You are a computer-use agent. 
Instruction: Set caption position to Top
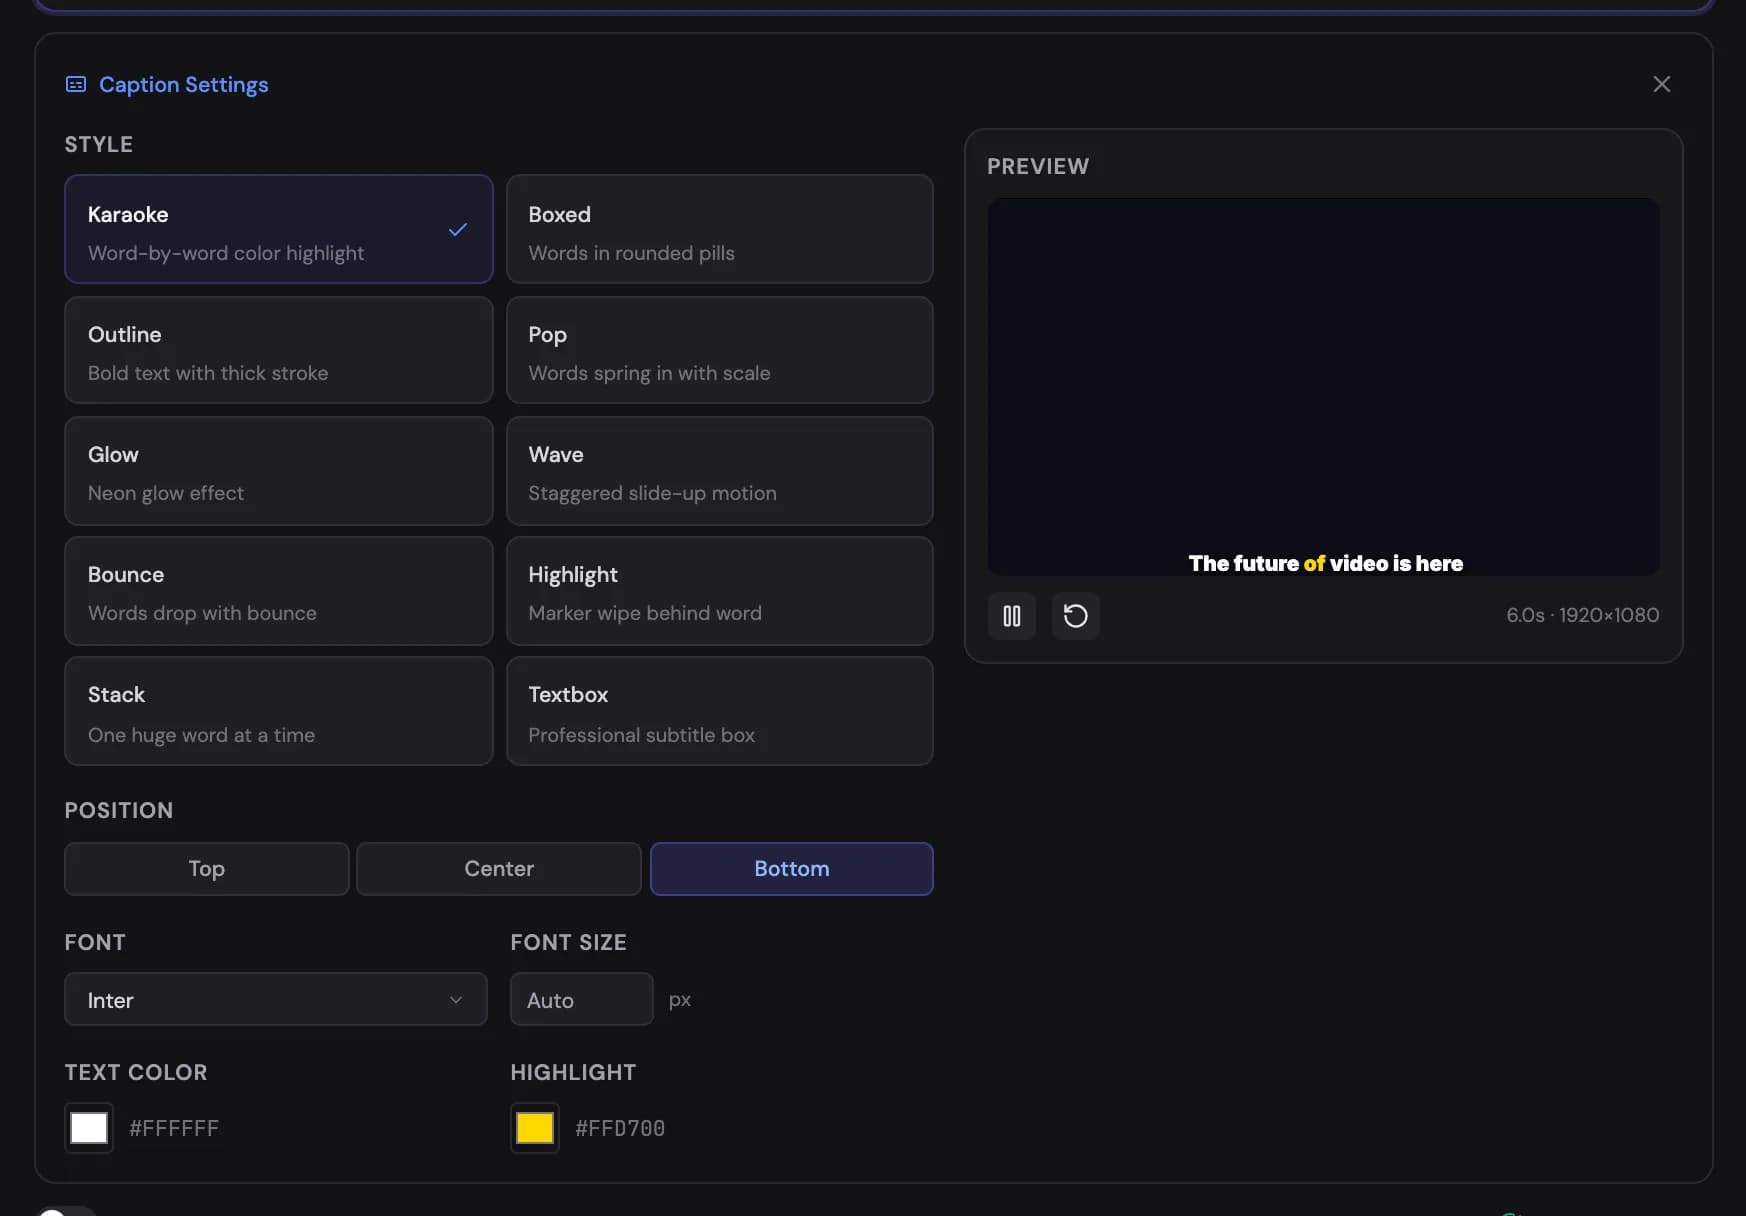click(x=207, y=868)
